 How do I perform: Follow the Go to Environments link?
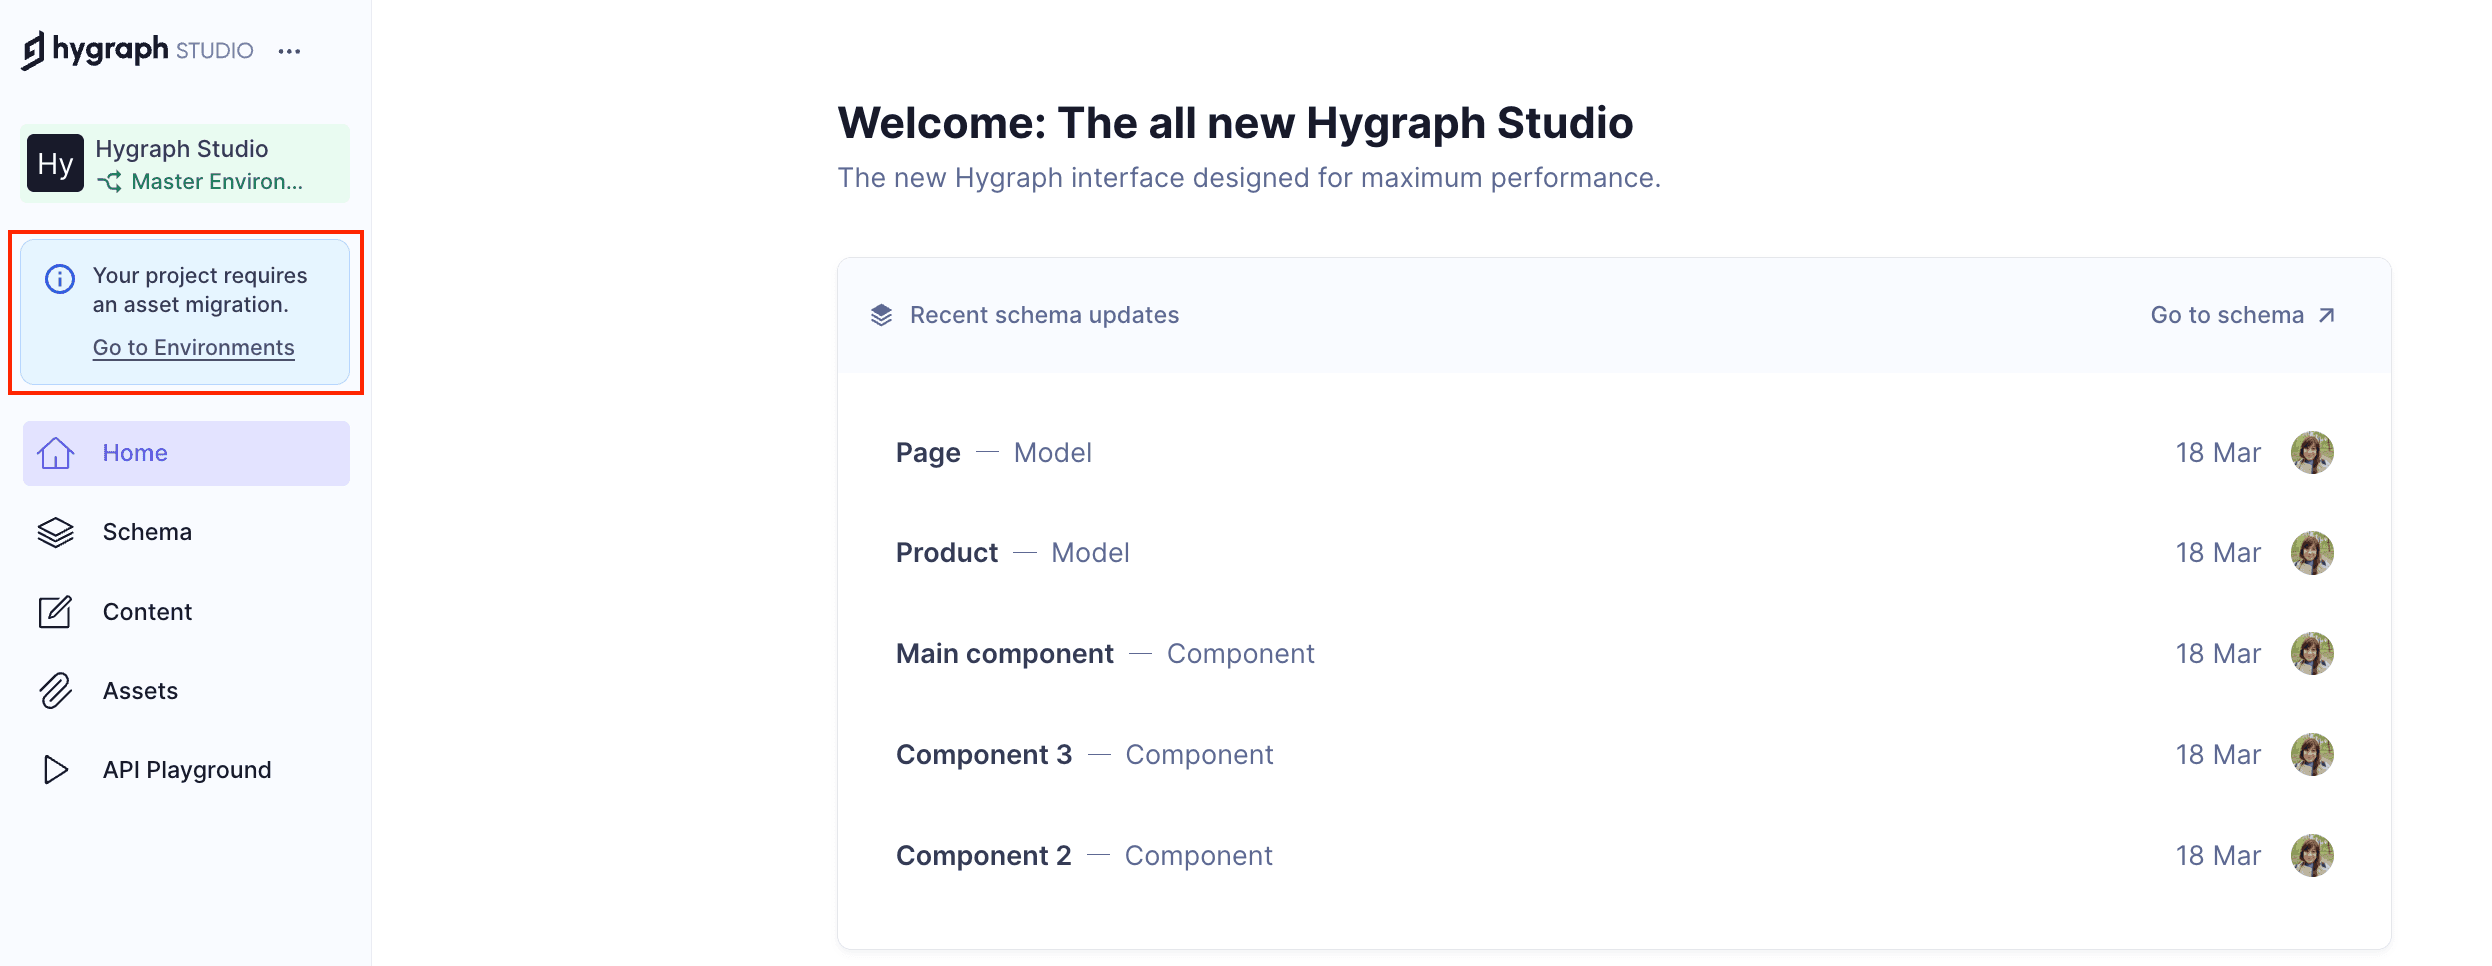pos(193,347)
